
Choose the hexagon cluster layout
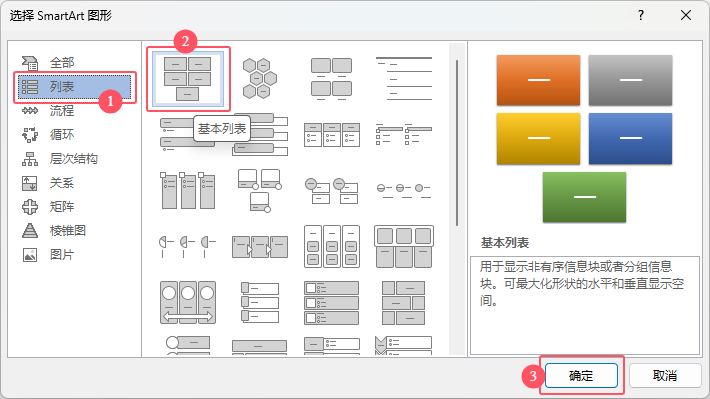(259, 78)
